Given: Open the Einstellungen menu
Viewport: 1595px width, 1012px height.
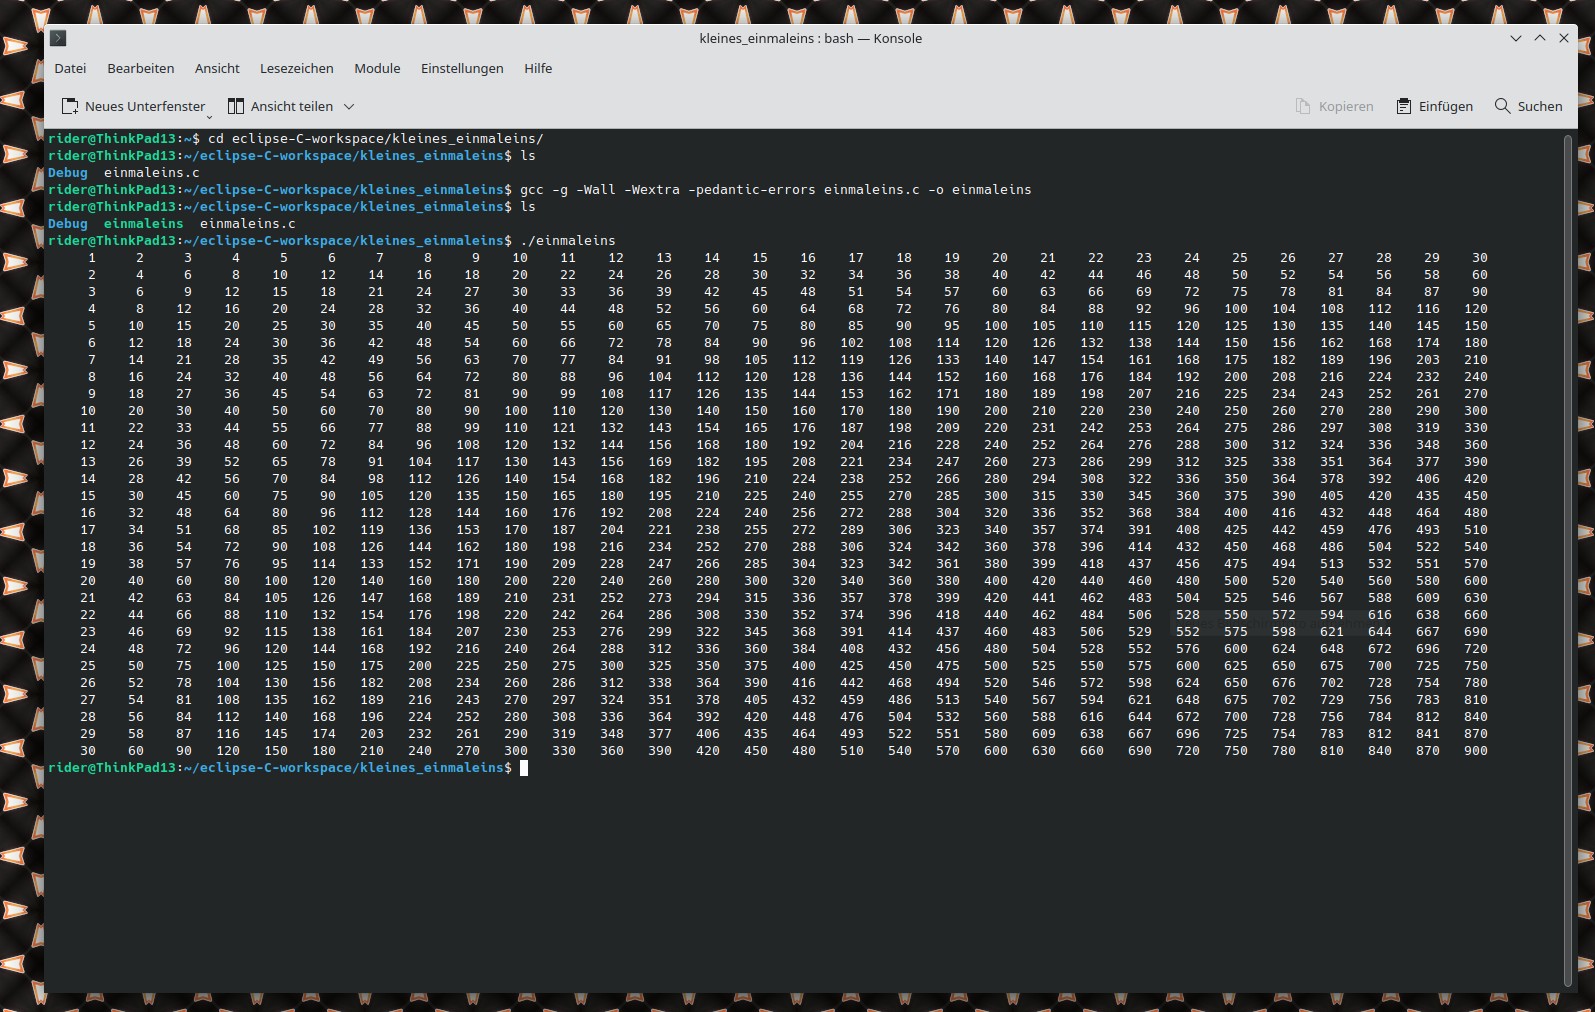Looking at the screenshot, I should (462, 68).
